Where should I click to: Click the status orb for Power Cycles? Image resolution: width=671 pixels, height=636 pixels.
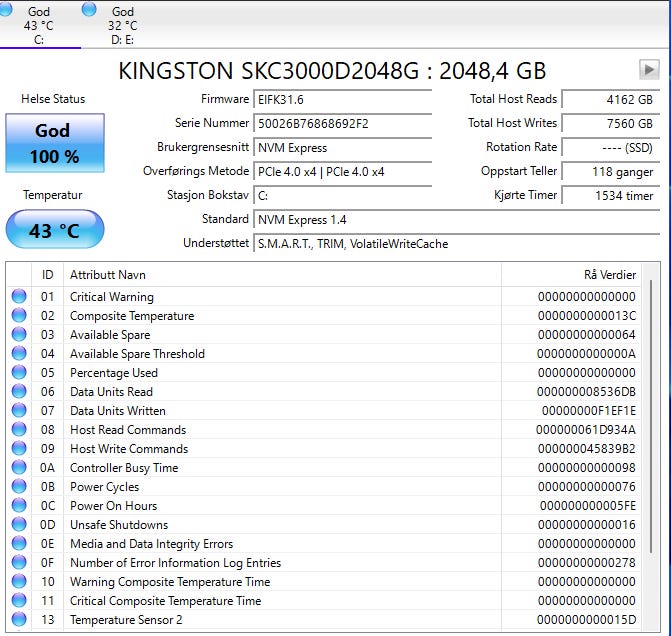pos(19,487)
